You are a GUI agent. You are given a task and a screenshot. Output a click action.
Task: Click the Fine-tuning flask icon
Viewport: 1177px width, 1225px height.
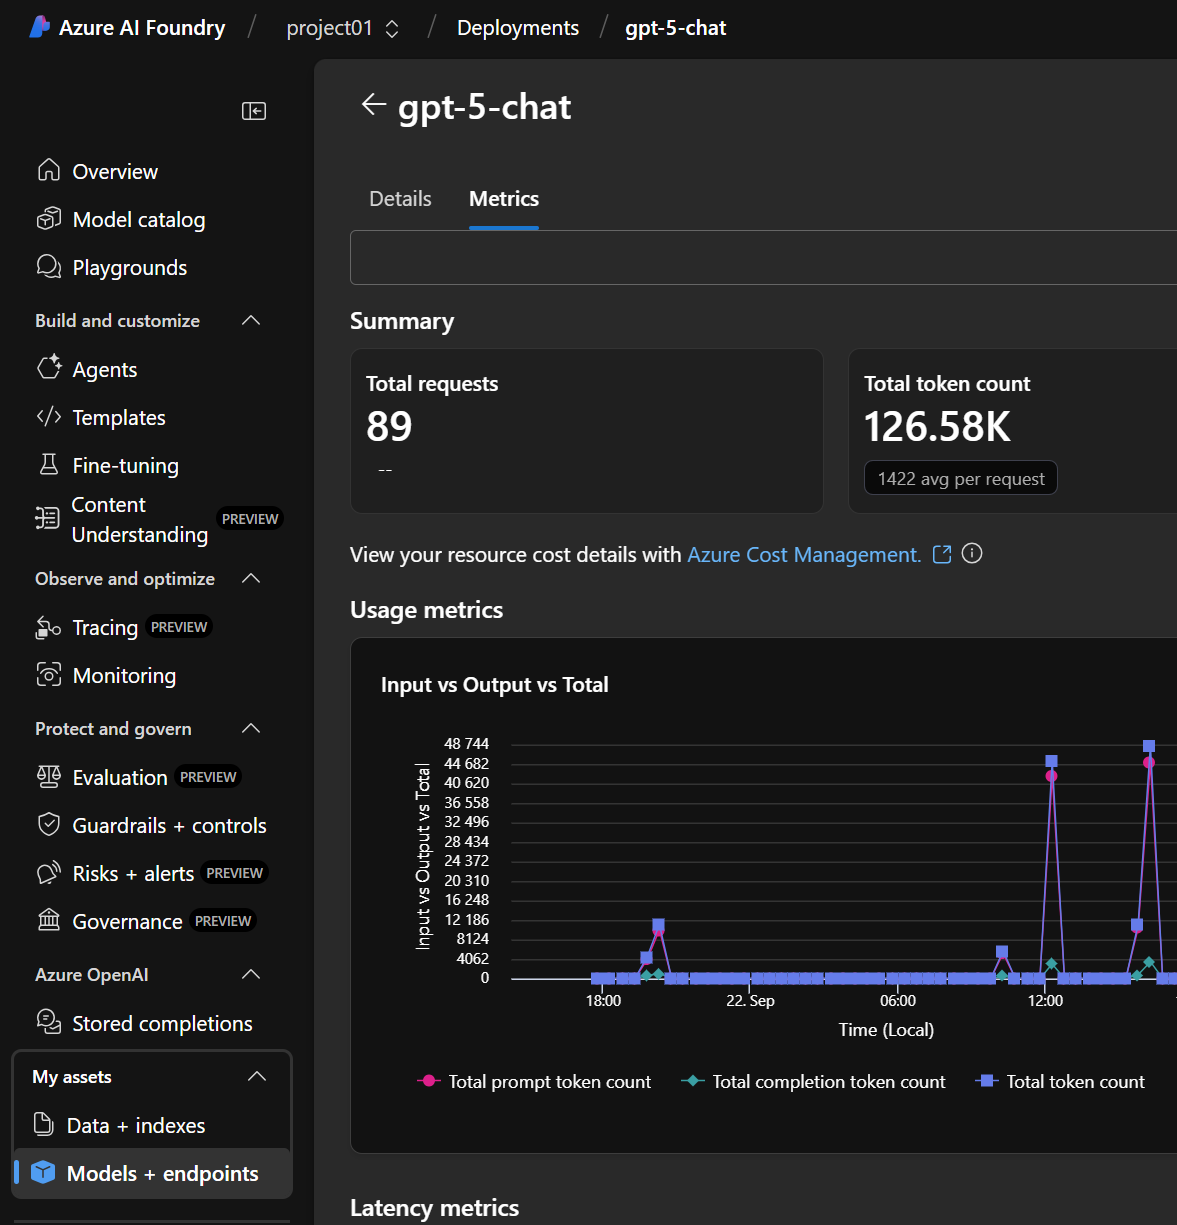pyautogui.click(x=48, y=464)
